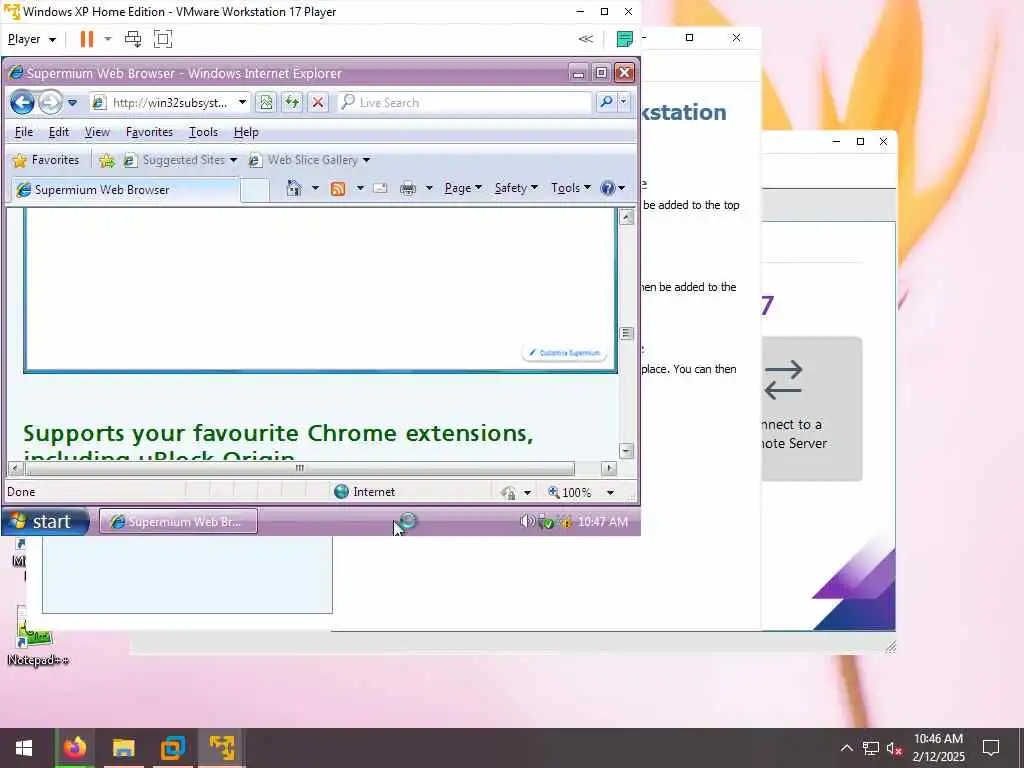
Task: Open the View menu in IE
Action: (x=97, y=132)
